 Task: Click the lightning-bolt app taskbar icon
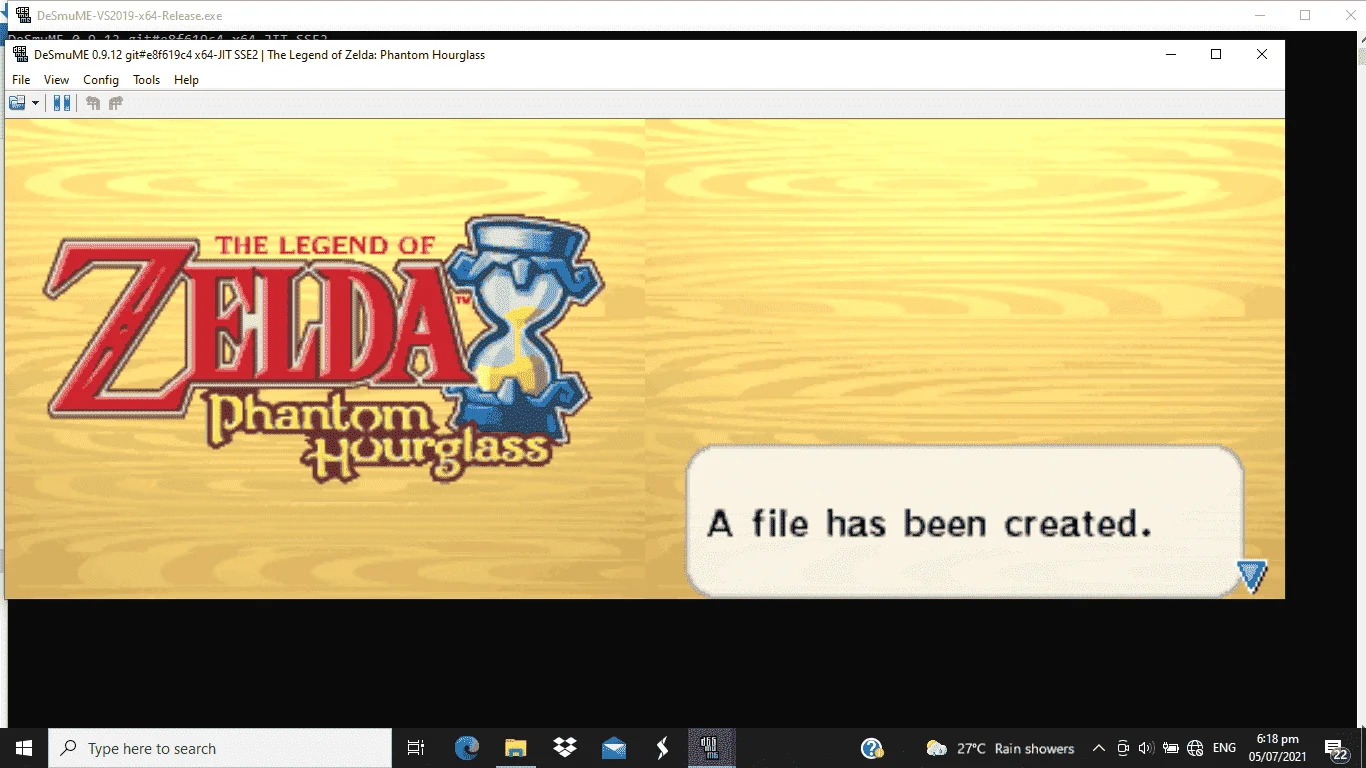pyautogui.click(x=662, y=748)
